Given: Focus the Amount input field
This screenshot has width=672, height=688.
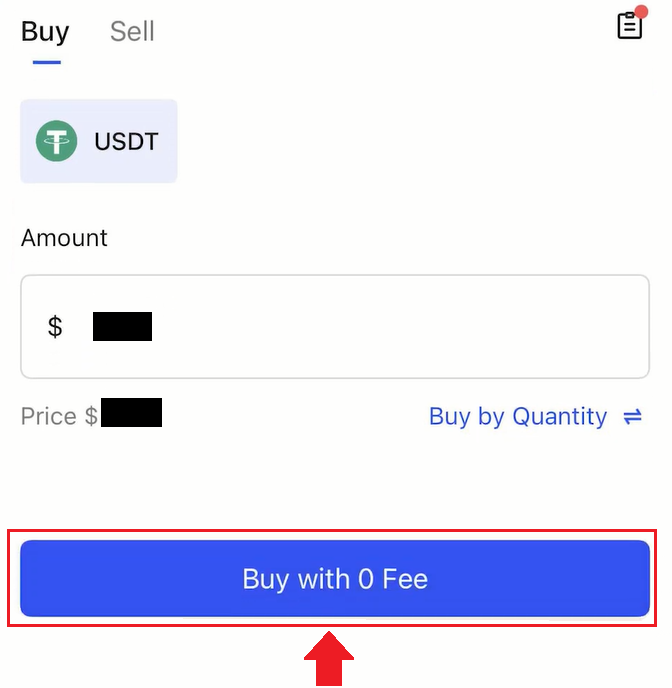Looking at the screenshot, I should pos(335,327).
